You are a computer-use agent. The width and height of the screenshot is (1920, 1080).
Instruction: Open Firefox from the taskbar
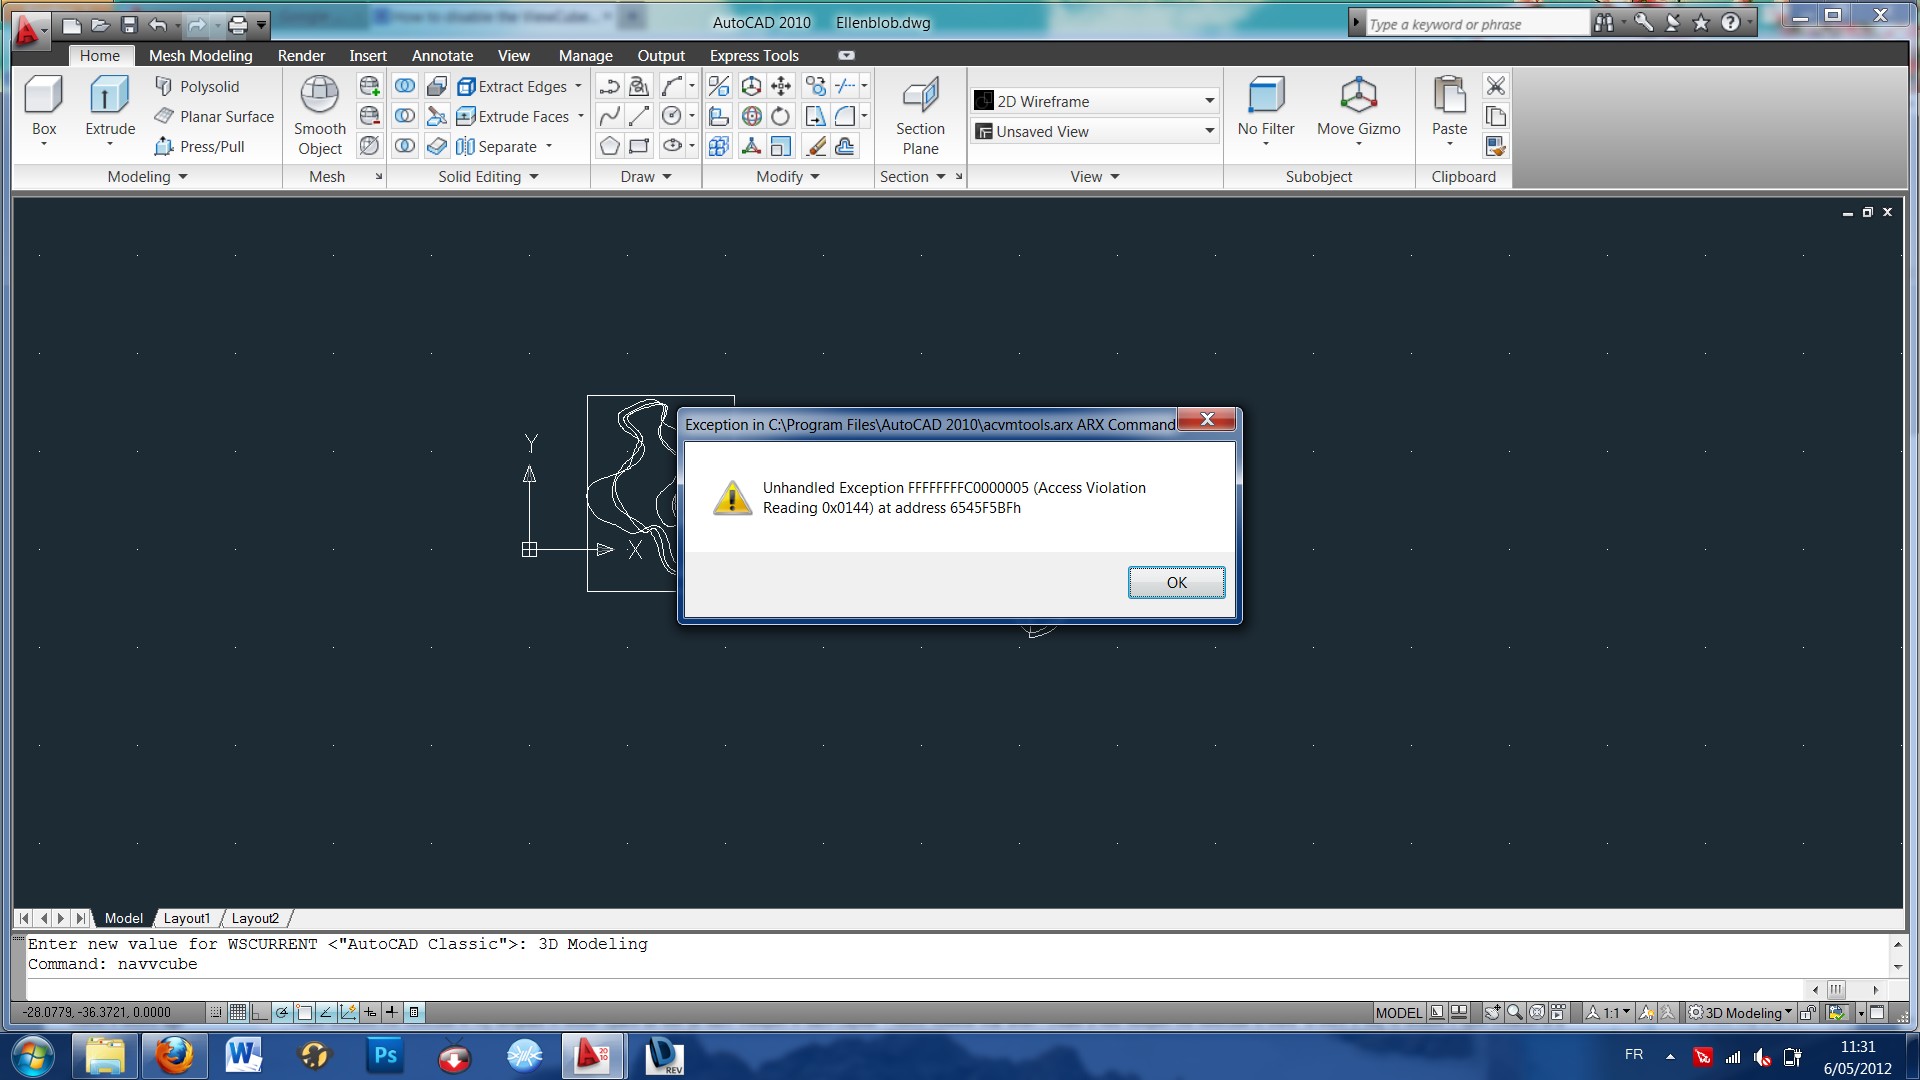174,1055
